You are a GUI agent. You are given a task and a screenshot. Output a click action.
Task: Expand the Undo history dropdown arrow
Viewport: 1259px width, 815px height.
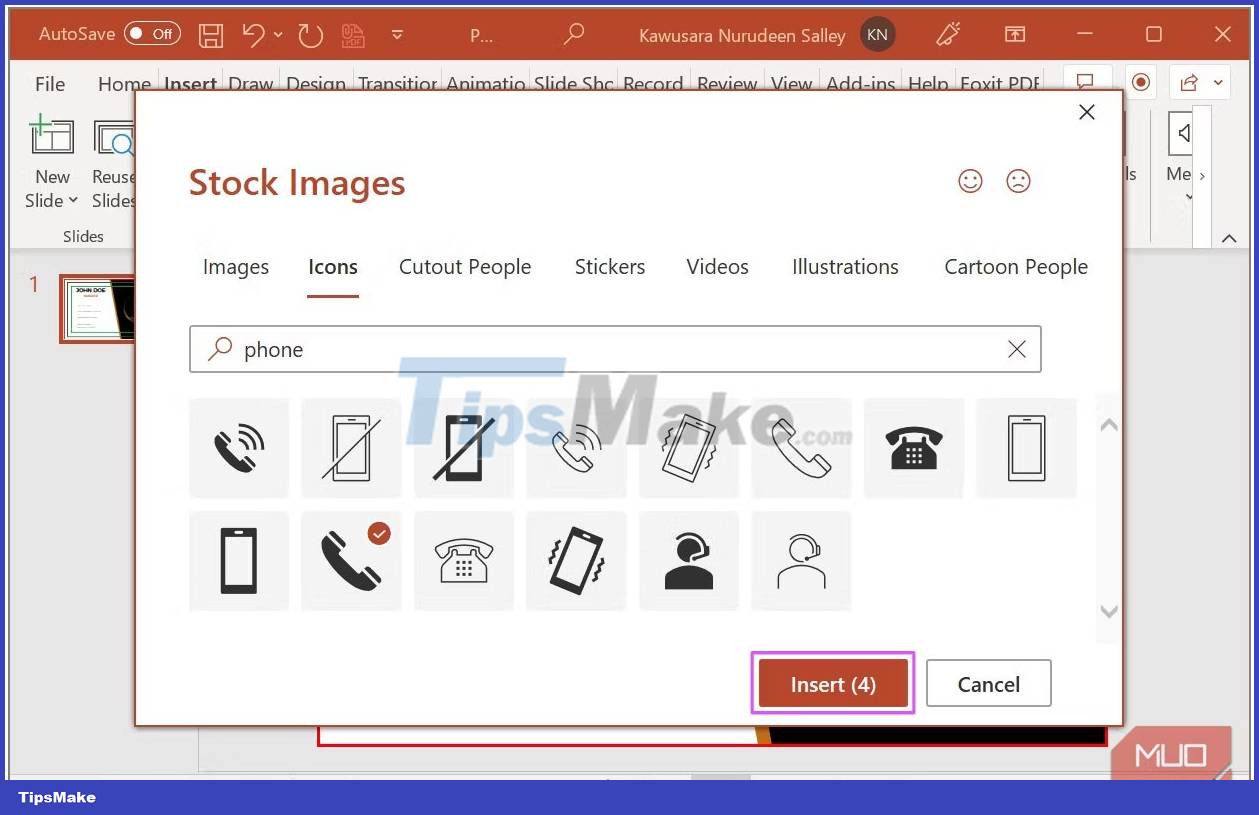click(x=277, y=36)
